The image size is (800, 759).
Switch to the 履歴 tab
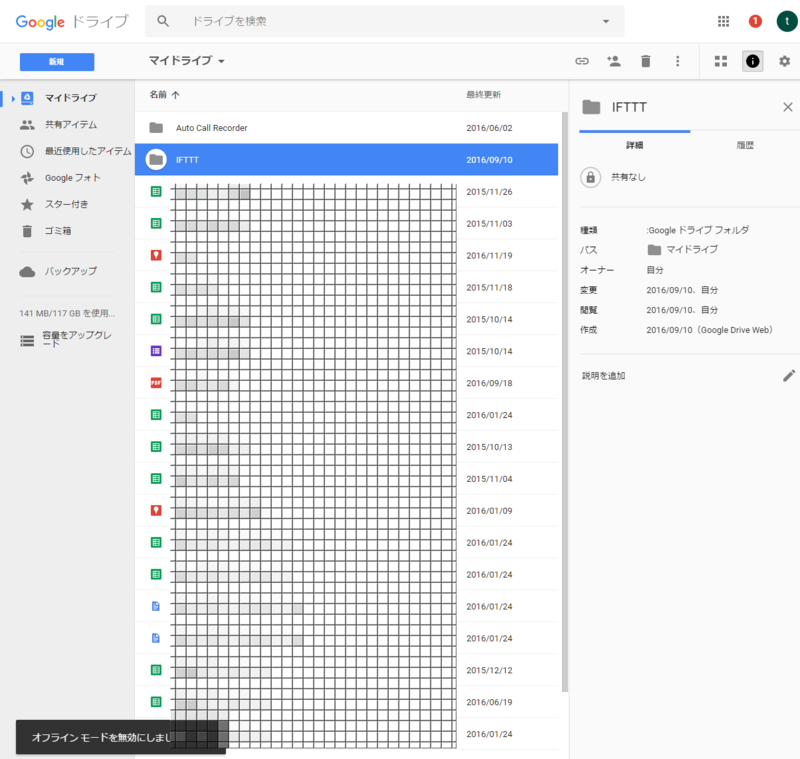pyautogui.click(x=745, y=145)
